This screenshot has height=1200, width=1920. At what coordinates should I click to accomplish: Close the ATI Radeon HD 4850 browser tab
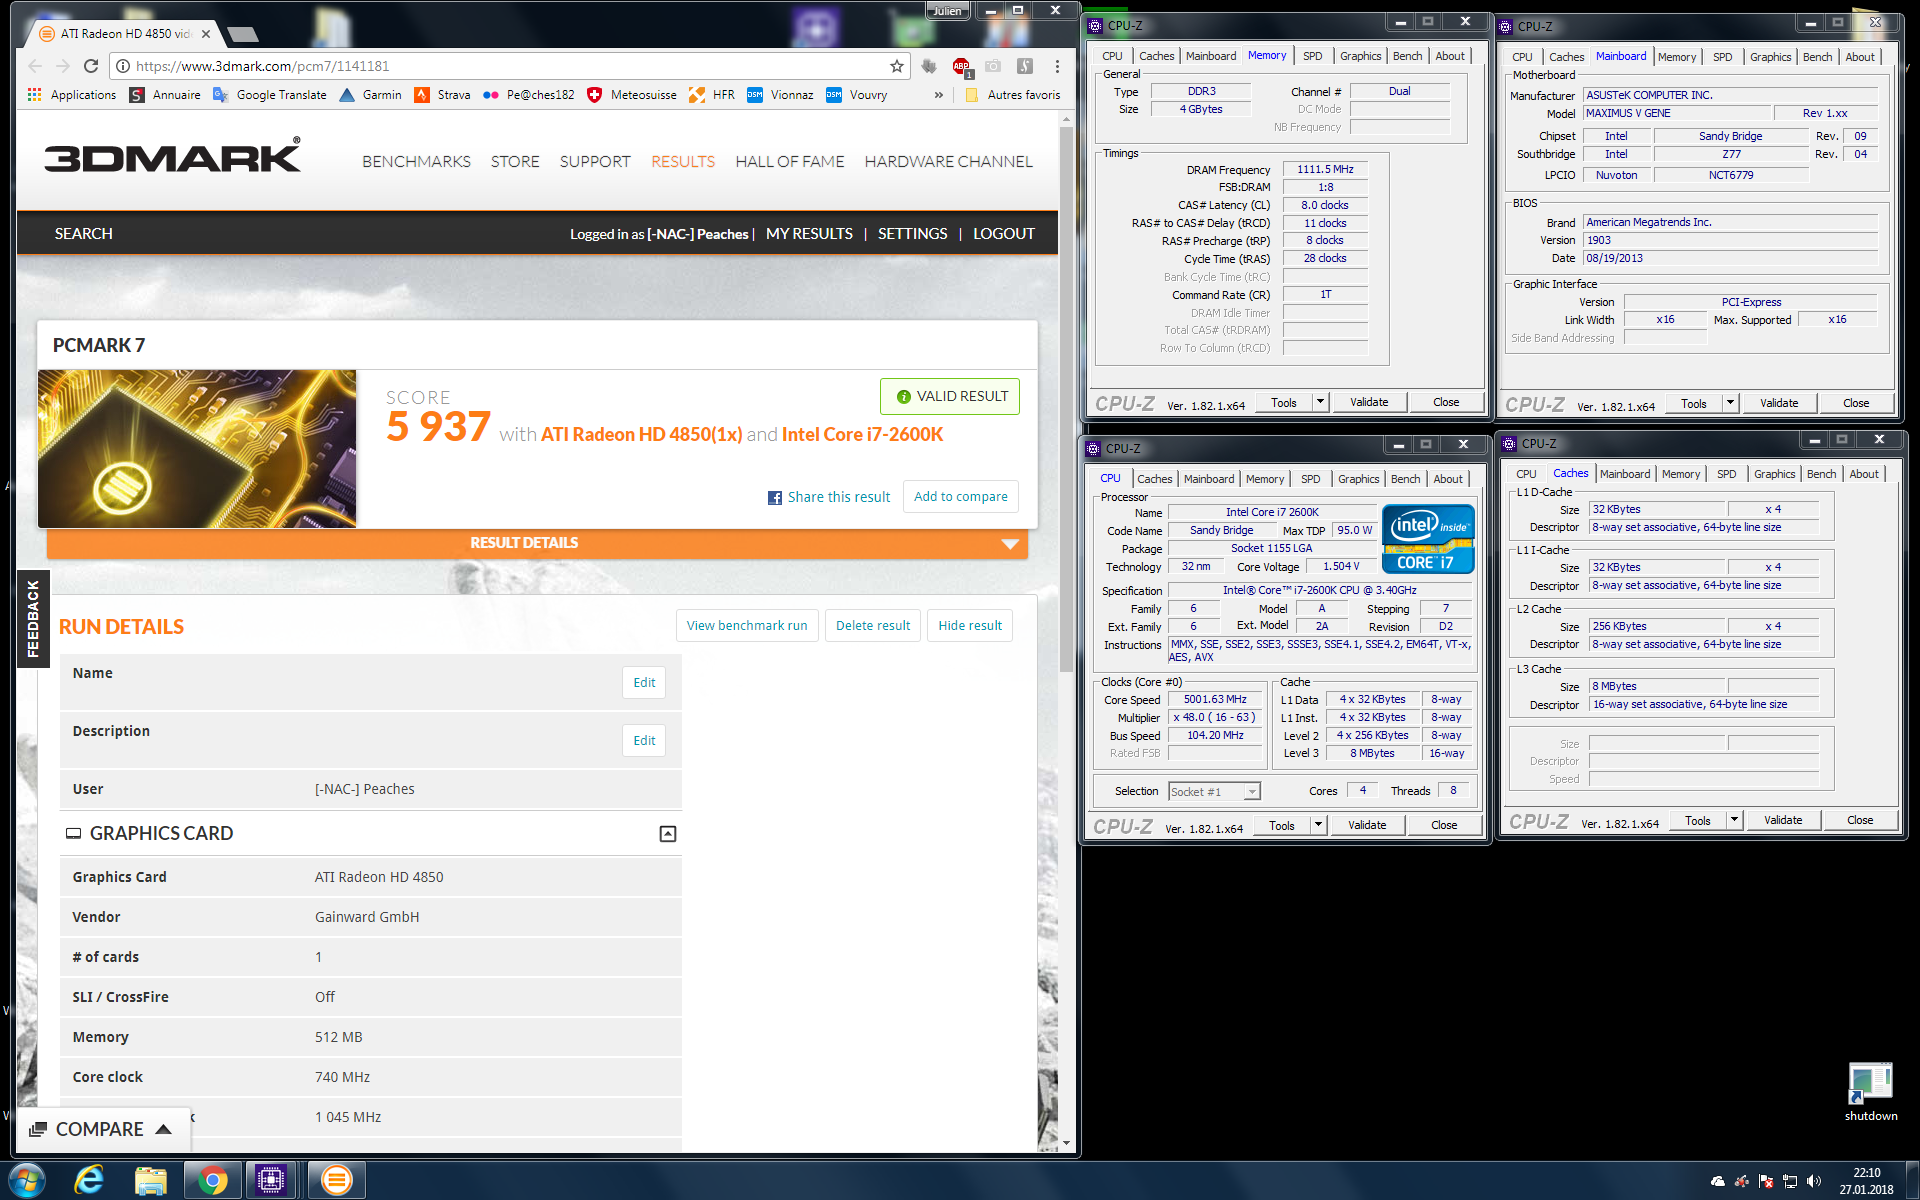206,34
